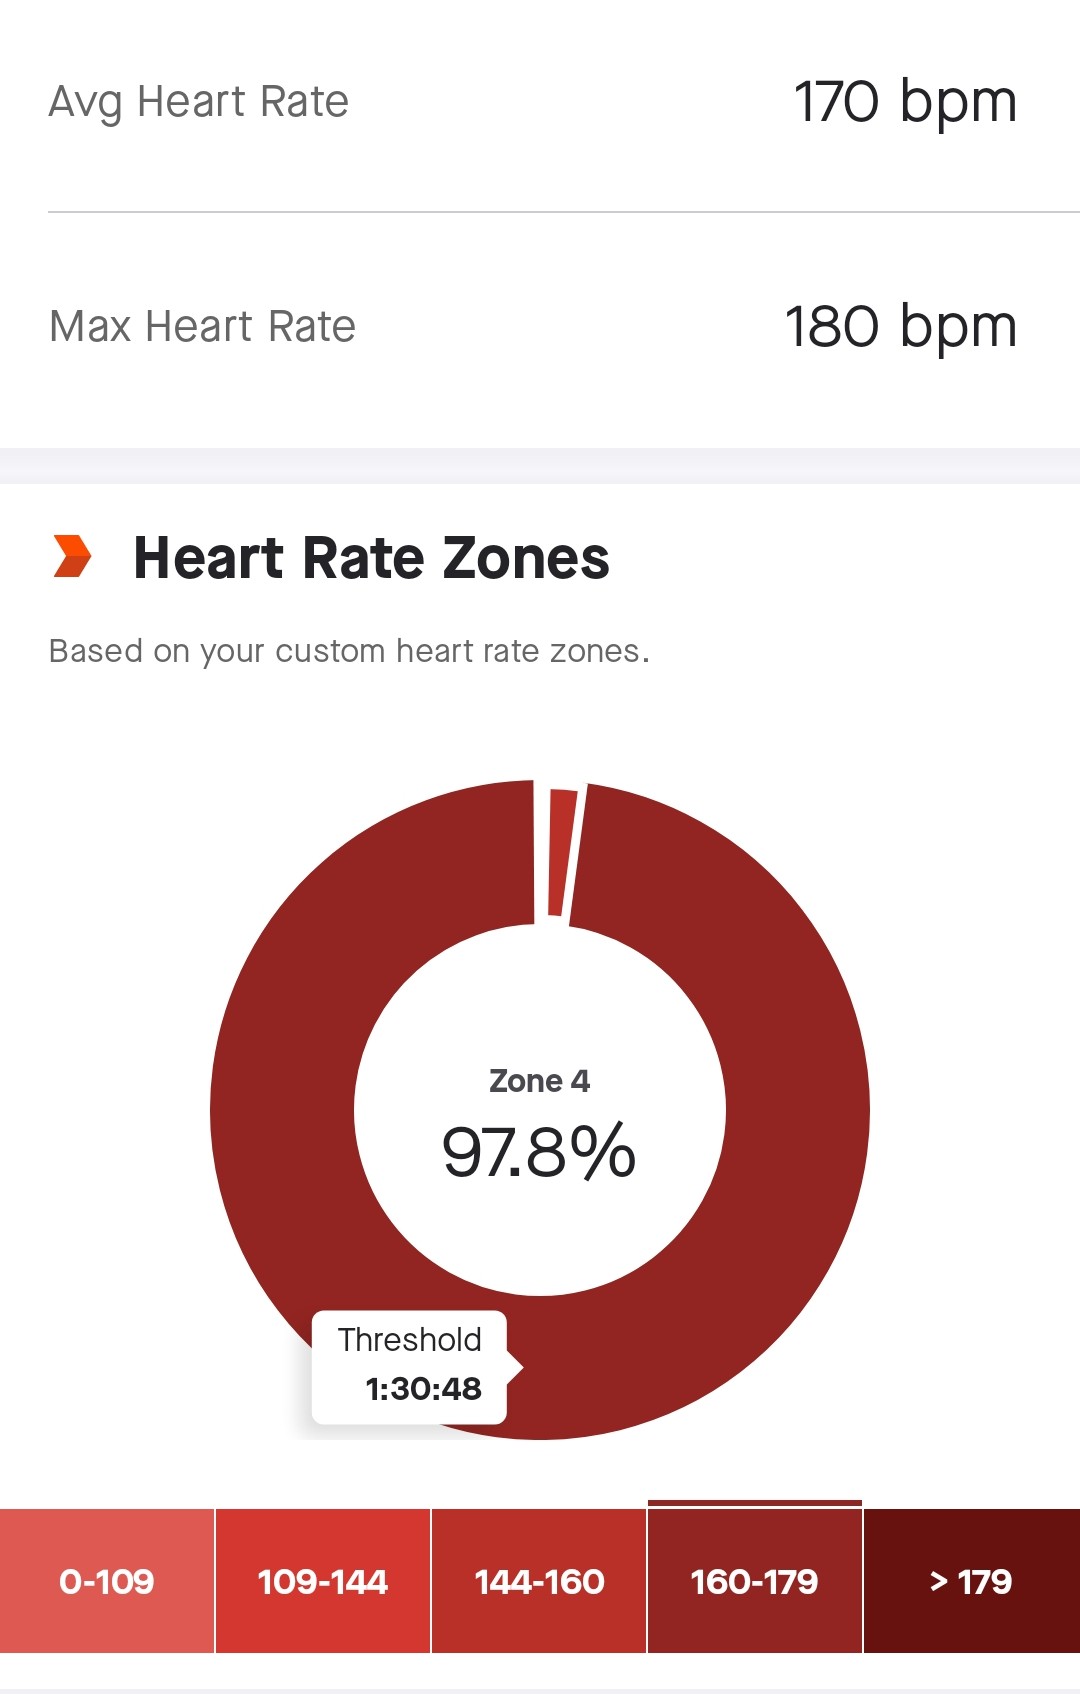This screenshot has height=1694, width=1080.
Task: Tap the Threshold 1:30:48 tooltip
Action: 410,1366
